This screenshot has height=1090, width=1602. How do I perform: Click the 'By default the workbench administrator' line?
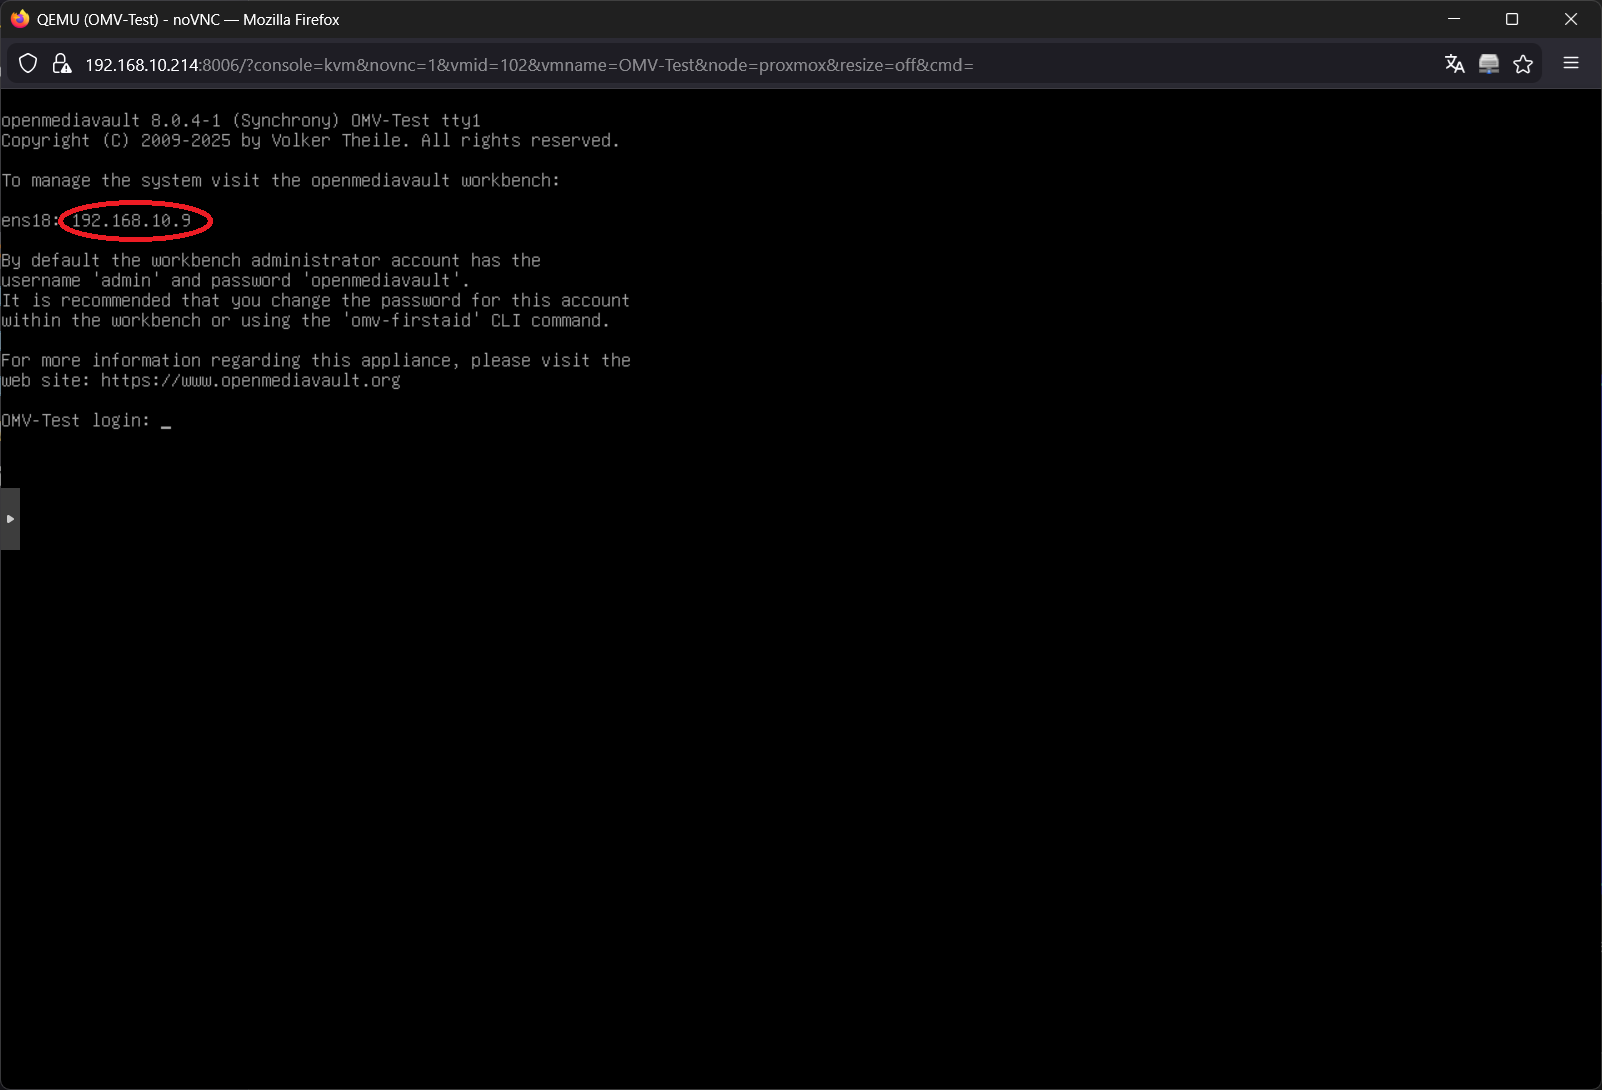tap(270, 260)
